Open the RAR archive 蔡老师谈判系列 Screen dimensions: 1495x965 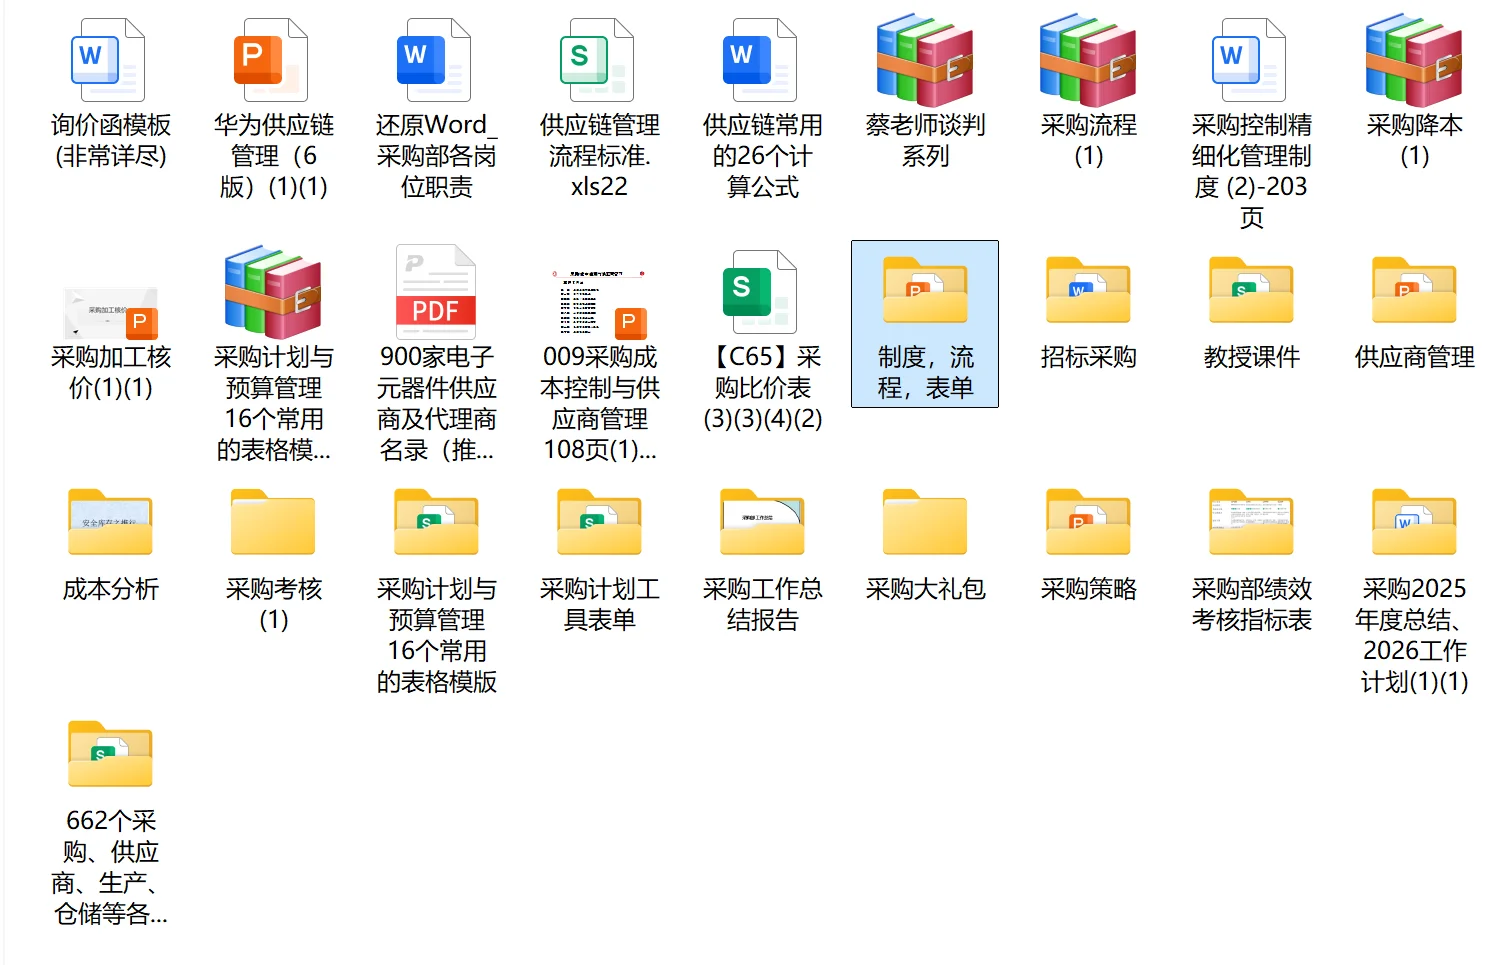[924, 62]
